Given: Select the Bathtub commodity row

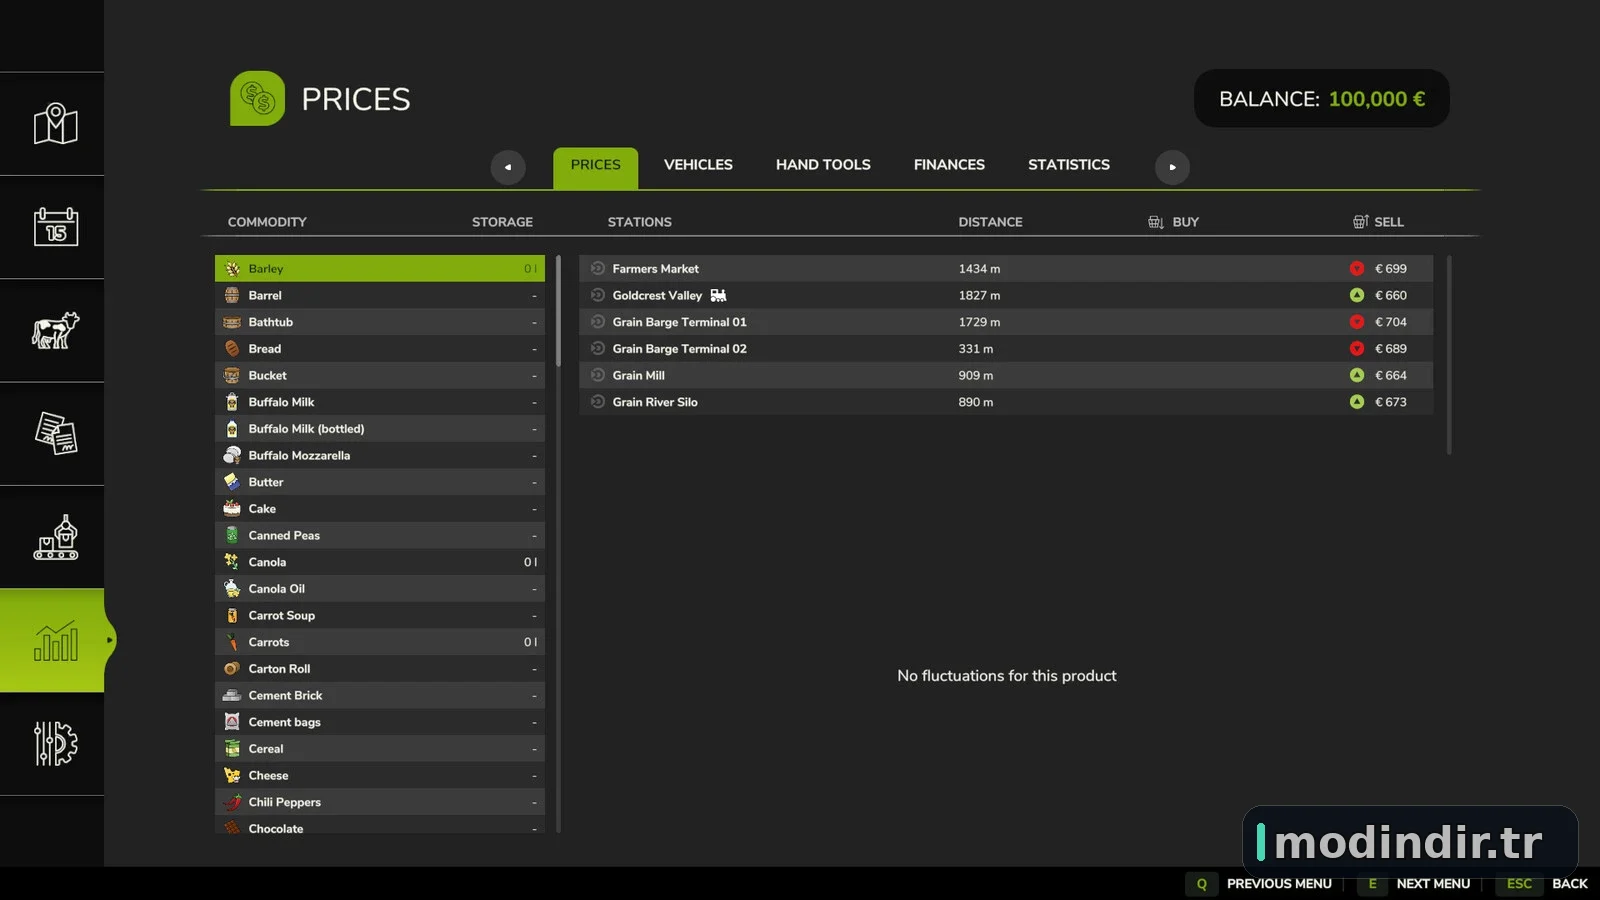Looking at the screenshot, I should click(380, 322).
